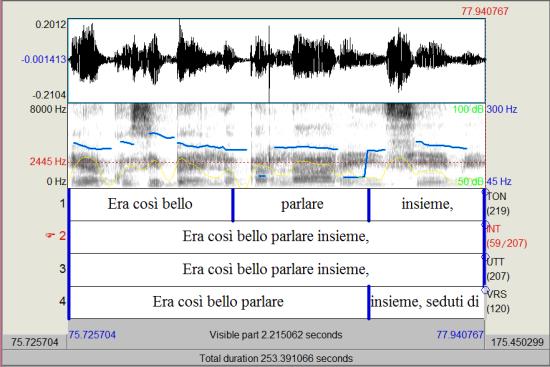
Task: Click the boundary between 'Era così bello' and 'parlare'
Action: (x=233, y=205)
